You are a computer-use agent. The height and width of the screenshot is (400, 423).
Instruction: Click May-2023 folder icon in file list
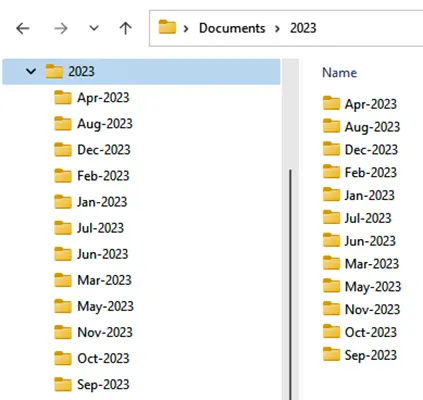pos(331,285)
